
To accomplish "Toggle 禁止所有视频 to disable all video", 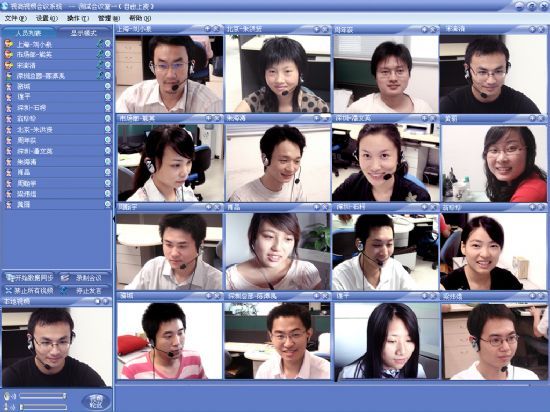I will pos(29,290).
